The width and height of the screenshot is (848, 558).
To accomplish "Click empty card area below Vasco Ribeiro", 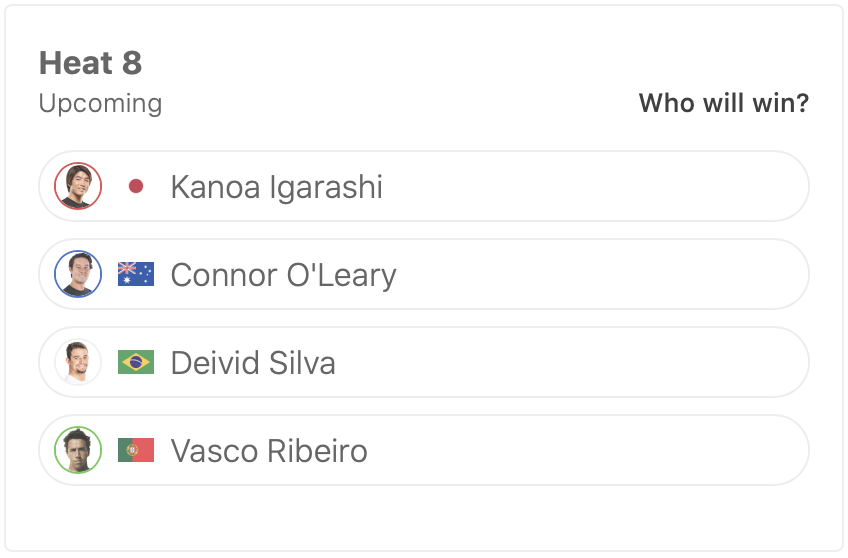I will 424,518.
